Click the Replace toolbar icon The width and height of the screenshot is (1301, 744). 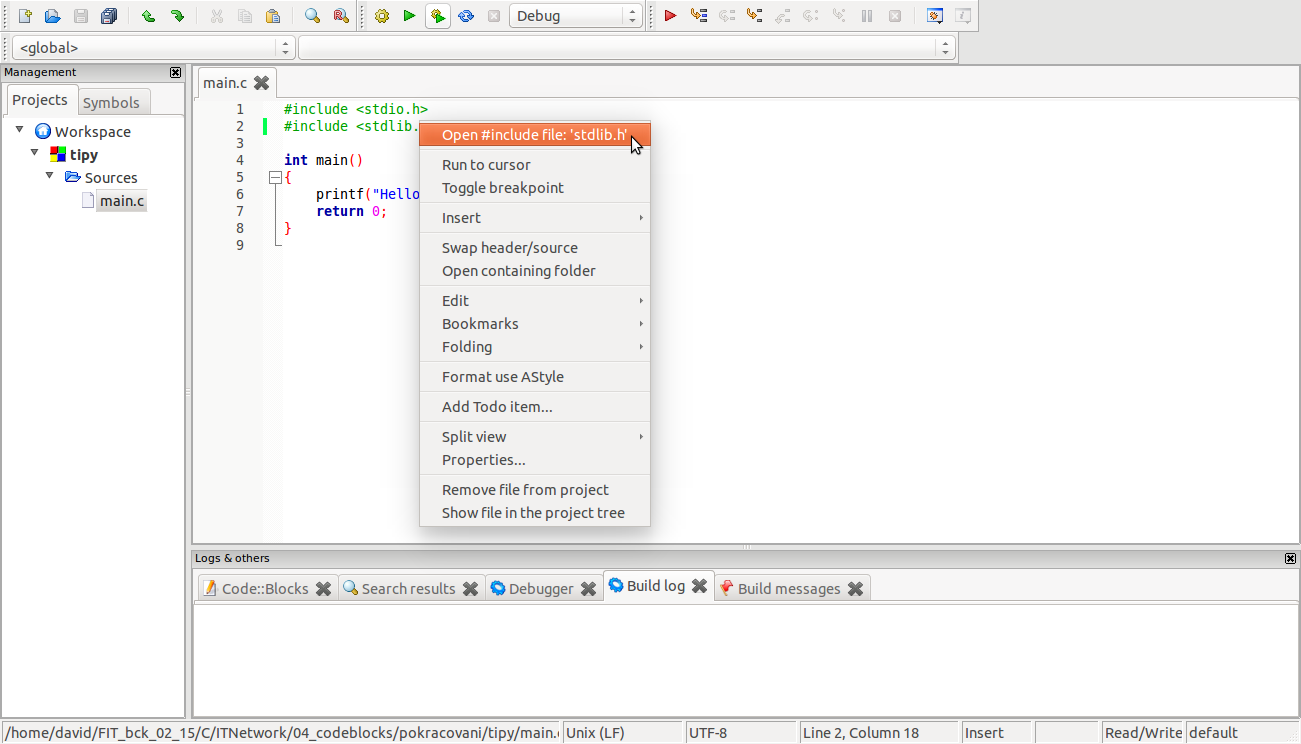(339, 15)
